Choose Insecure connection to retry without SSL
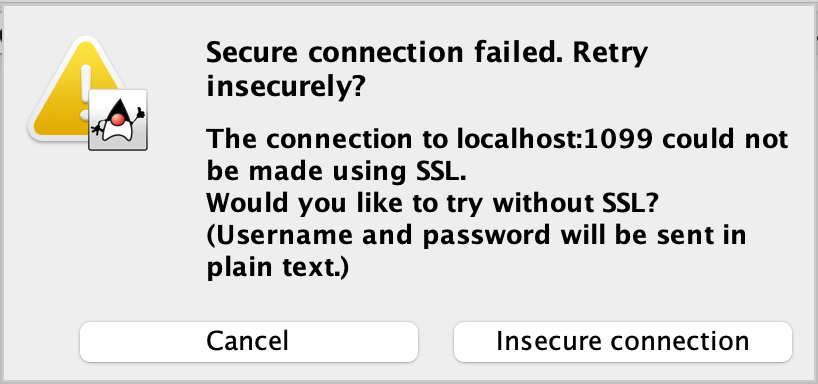The width and height of the screenshot is (818, 384). click(623, 342)
